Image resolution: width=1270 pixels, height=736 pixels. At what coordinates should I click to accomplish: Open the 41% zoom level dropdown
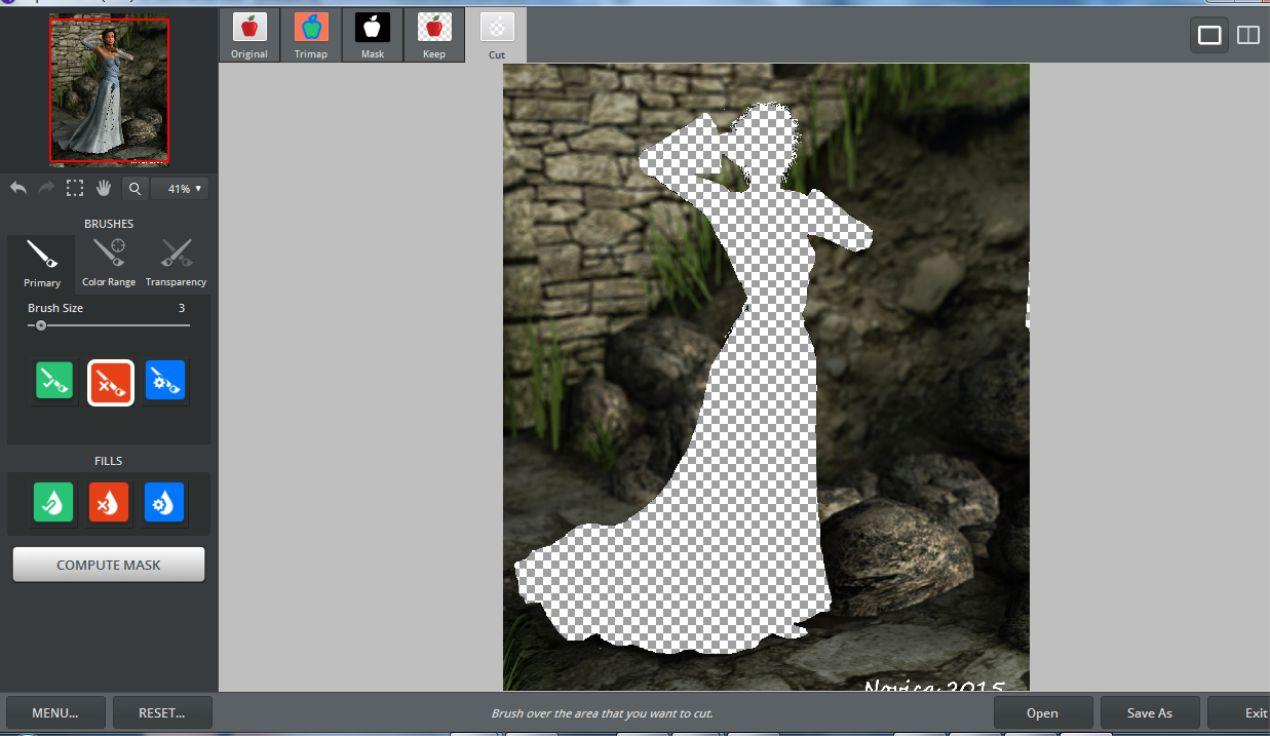(x=180, y=188)
